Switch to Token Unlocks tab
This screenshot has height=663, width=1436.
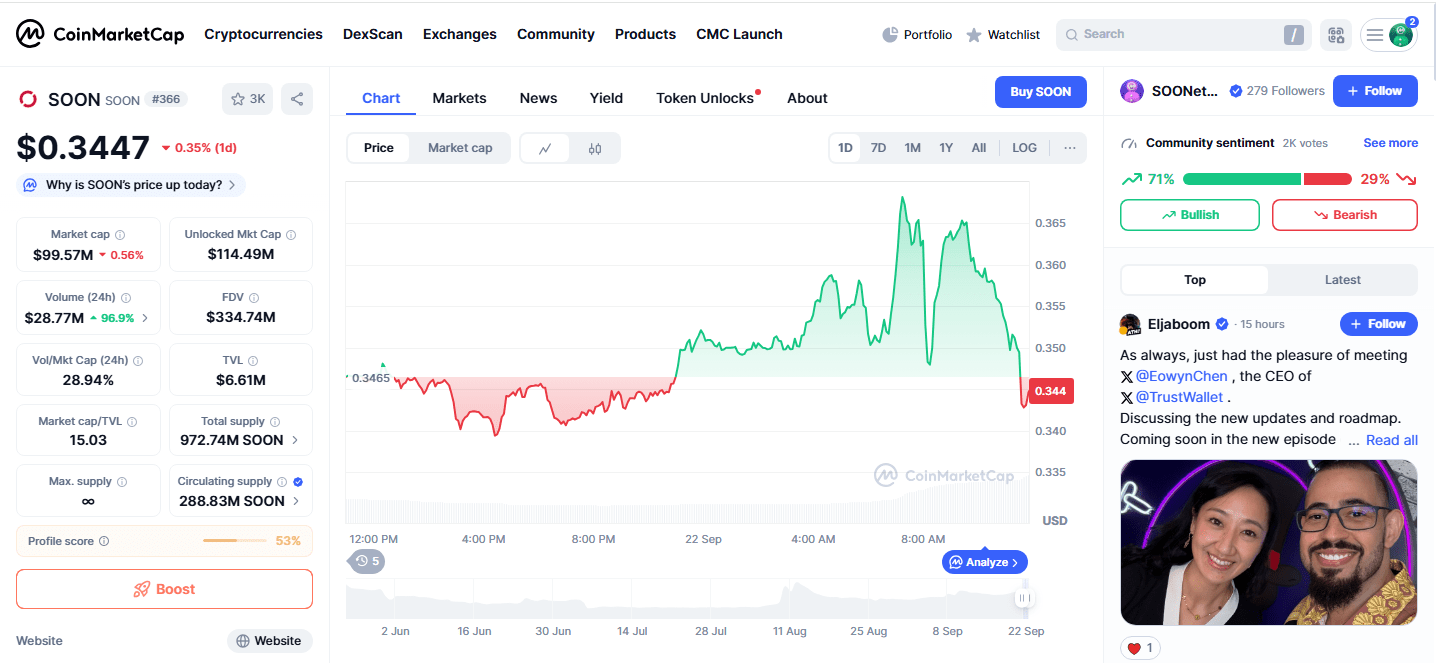click(705, 98)
